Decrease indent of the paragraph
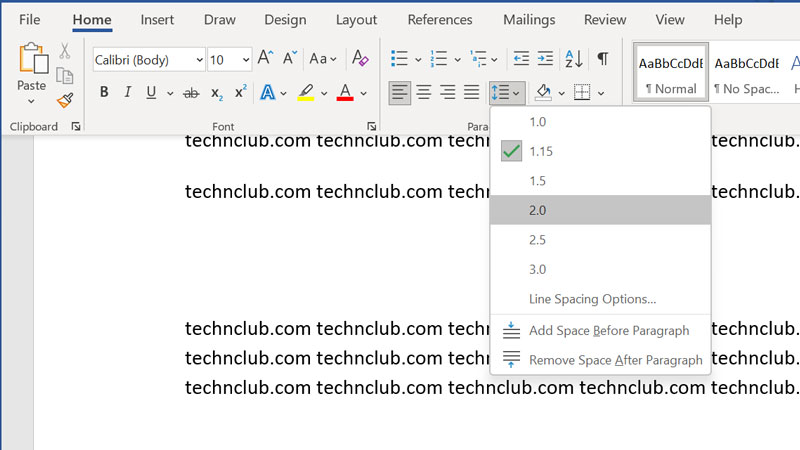Viewport: 800px width, 450px height. pos(521,59)
